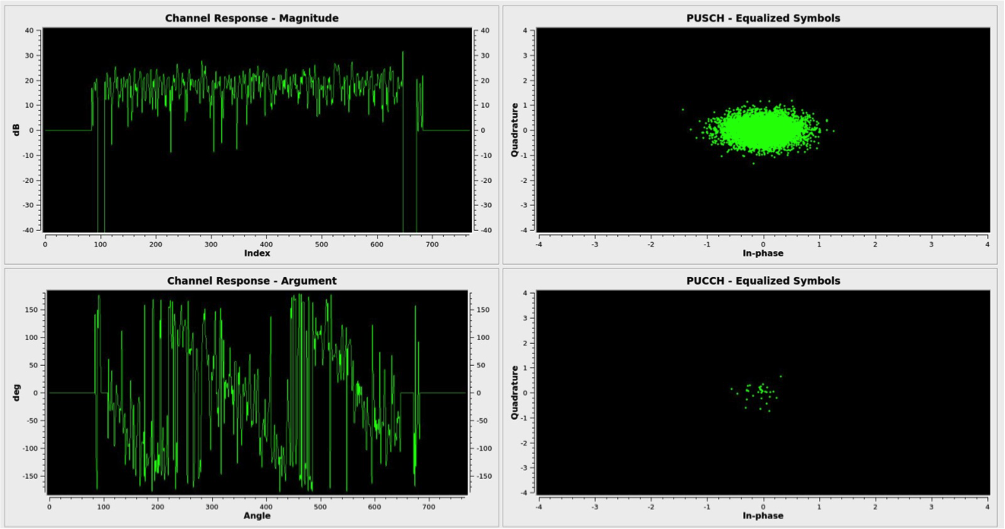Click the dB label on magnitude plot
The image size is (1005, 529).
click(16, 130)
